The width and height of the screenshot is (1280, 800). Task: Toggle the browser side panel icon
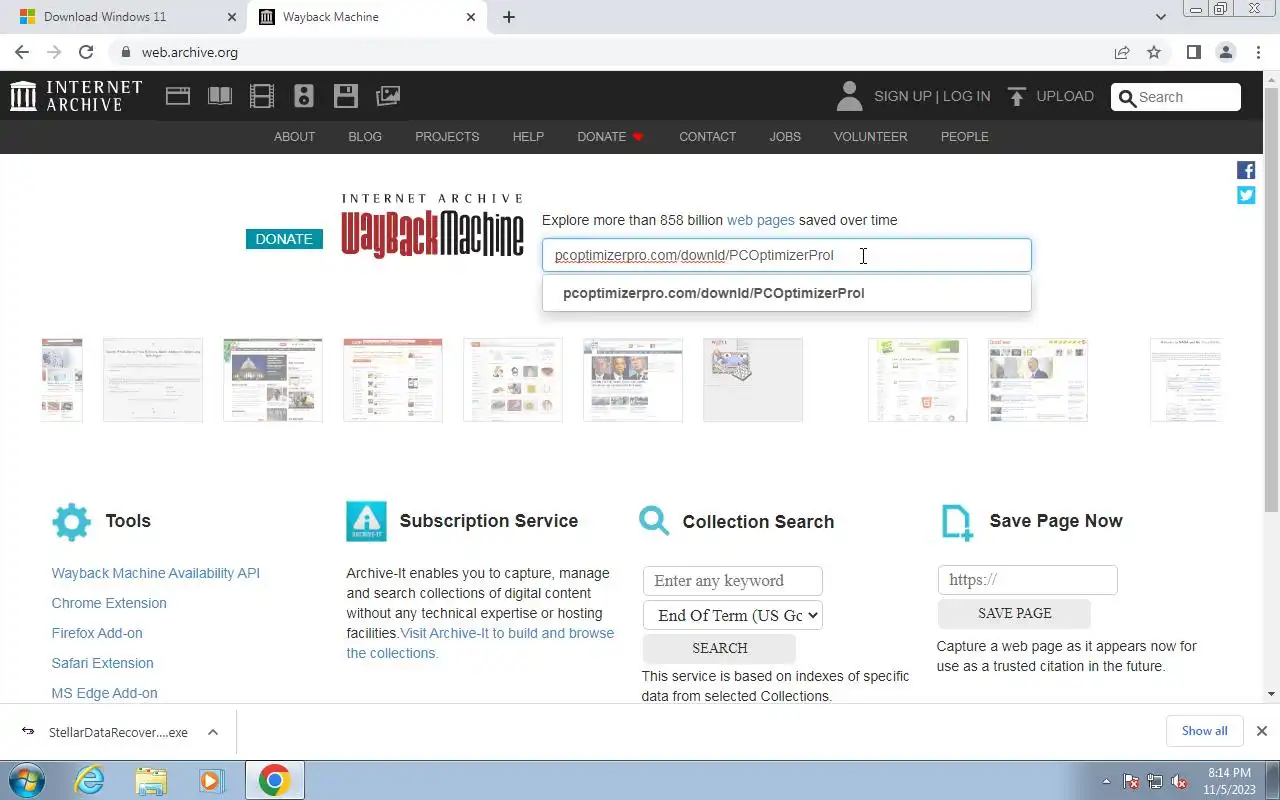point(1193,52)
